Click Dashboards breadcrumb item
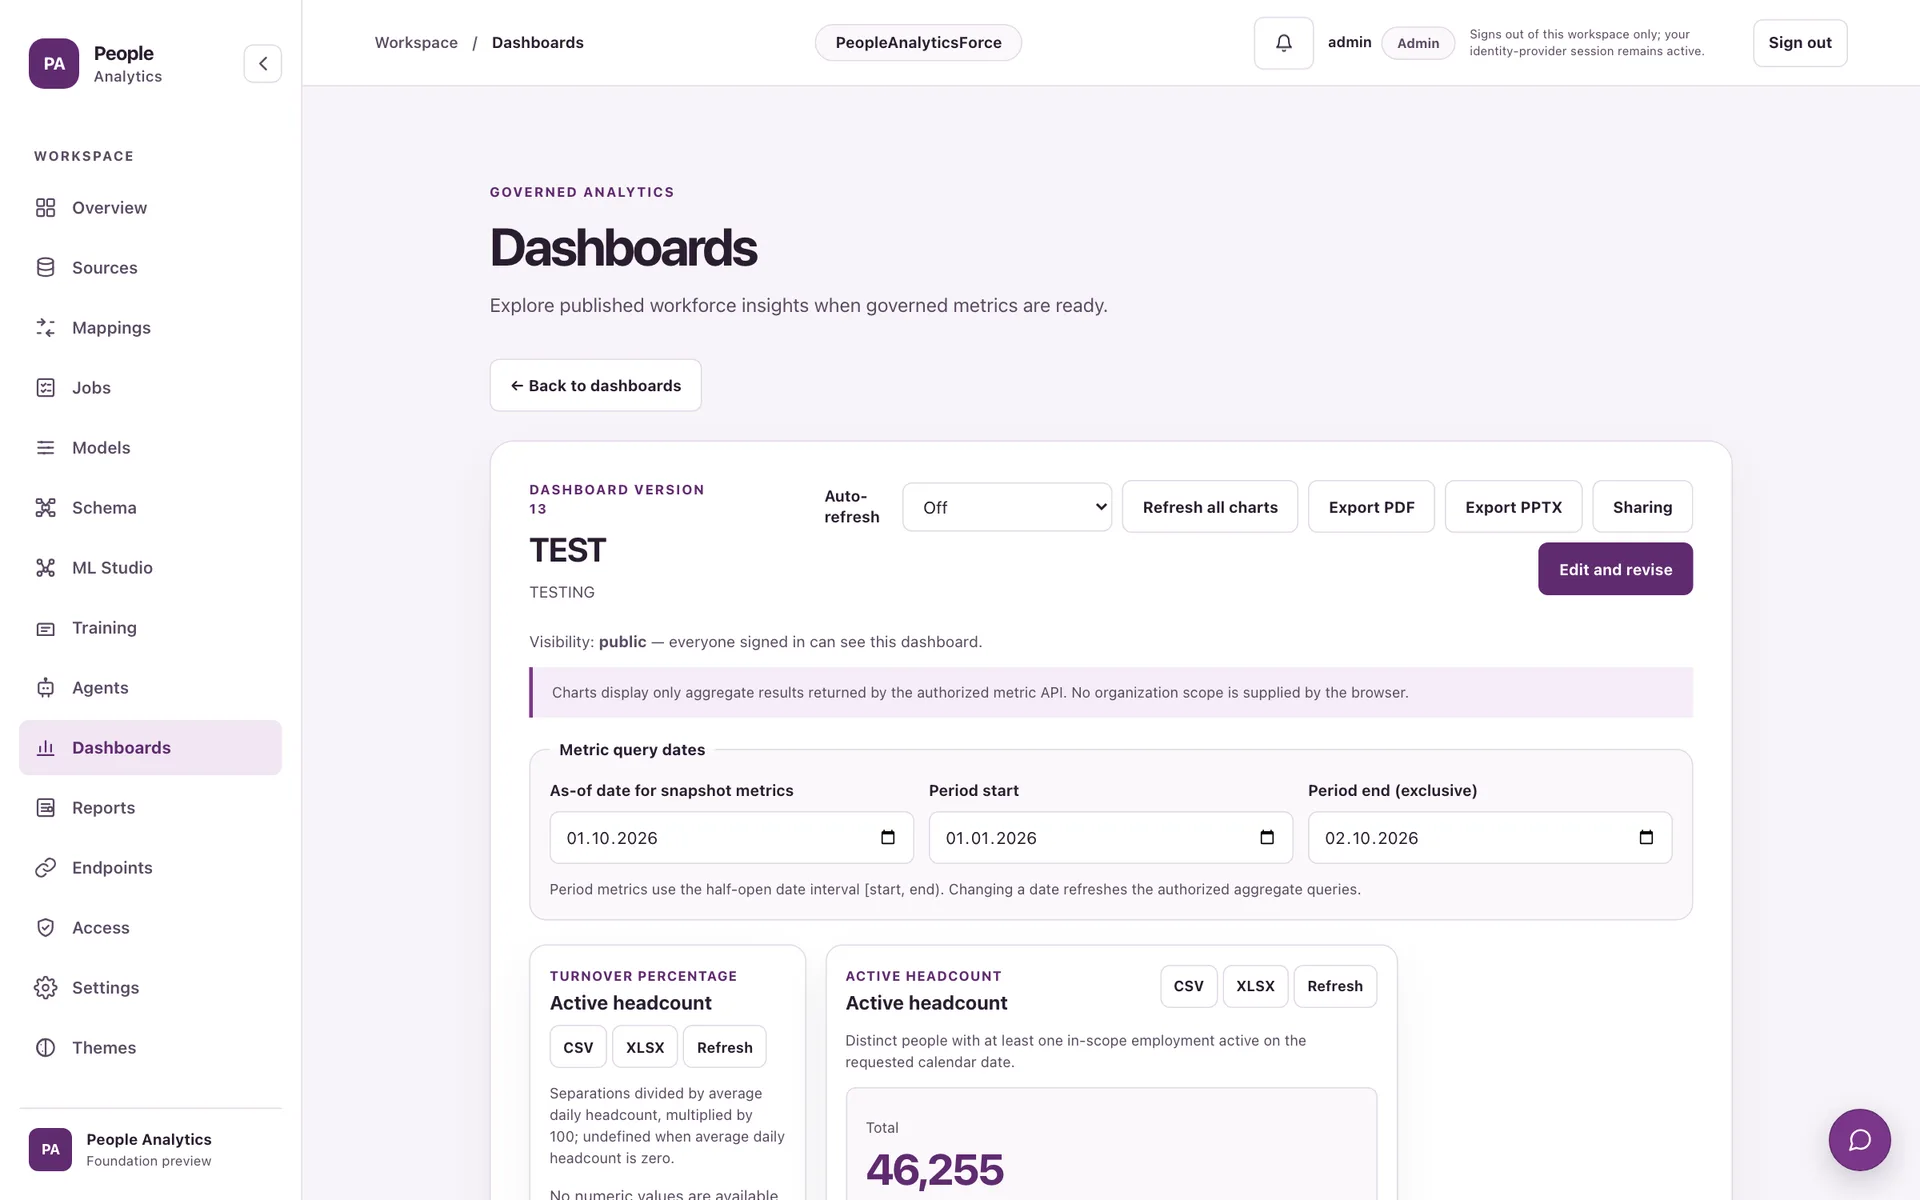Screen dimensions: 1920x1200 pyautogui.click(x=538, y=43)
